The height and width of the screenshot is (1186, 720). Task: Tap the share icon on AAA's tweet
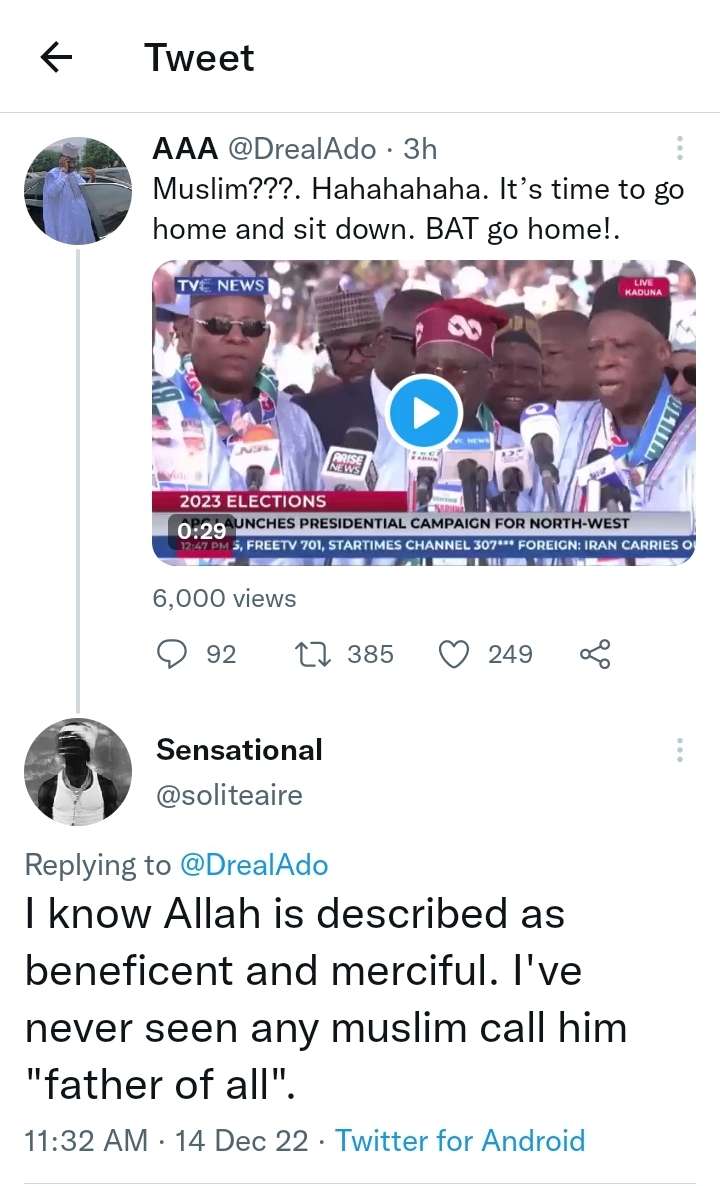click(x=594, y=654)
